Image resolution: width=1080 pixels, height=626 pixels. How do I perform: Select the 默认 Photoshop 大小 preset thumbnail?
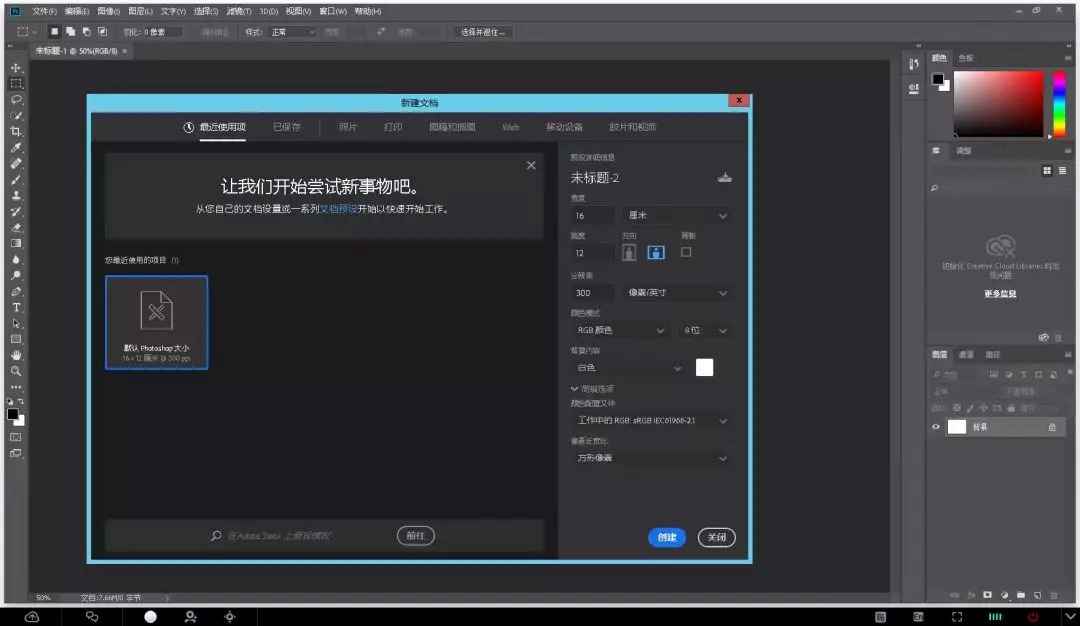(x=156, y=322)
